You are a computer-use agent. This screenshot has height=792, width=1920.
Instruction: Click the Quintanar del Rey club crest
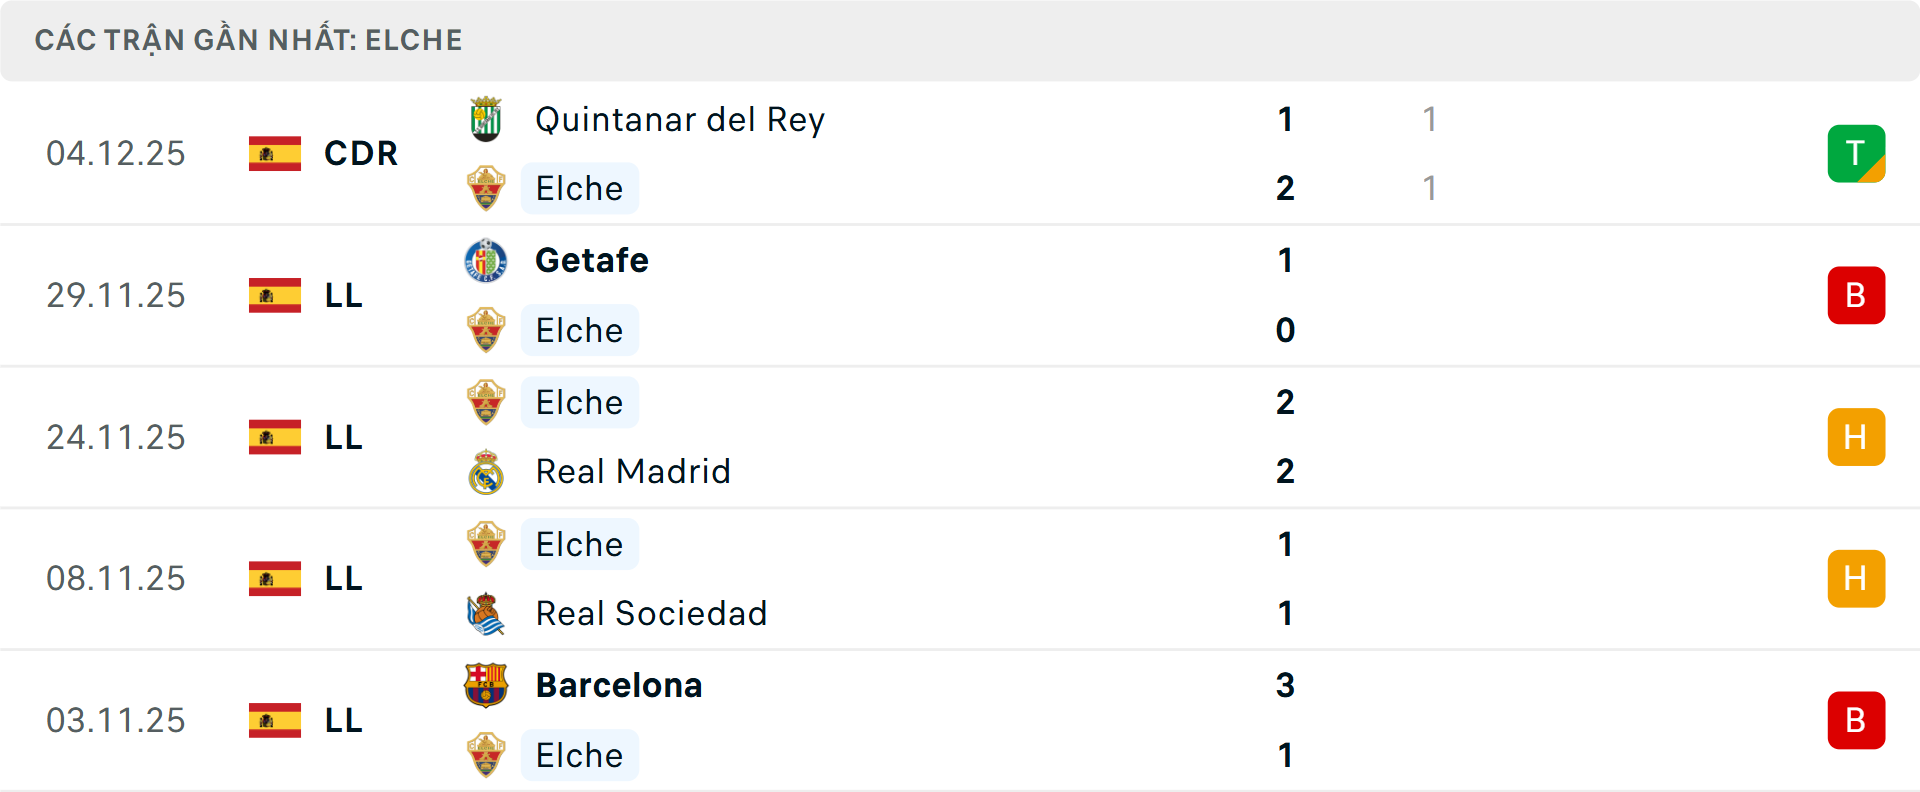click(486, 120)
